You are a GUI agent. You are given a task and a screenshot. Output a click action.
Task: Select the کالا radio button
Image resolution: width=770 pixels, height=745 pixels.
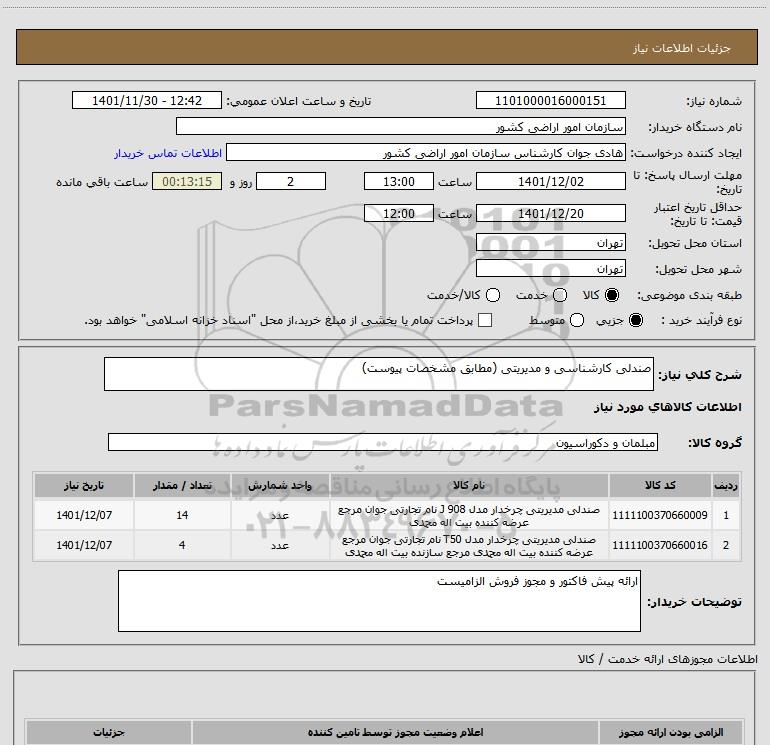click(x=612, y=295)
